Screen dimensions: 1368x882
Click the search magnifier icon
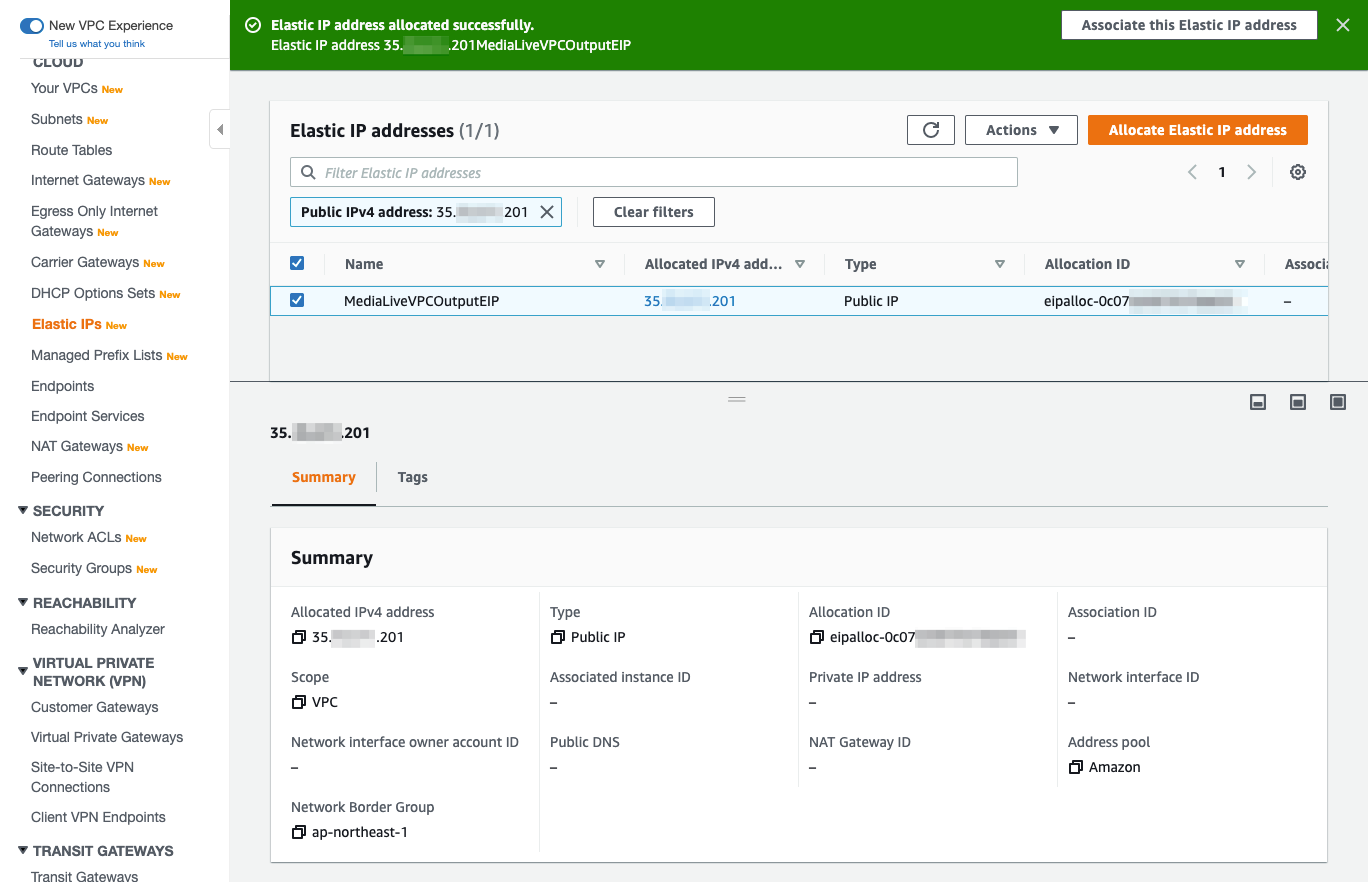coord(308,172)
